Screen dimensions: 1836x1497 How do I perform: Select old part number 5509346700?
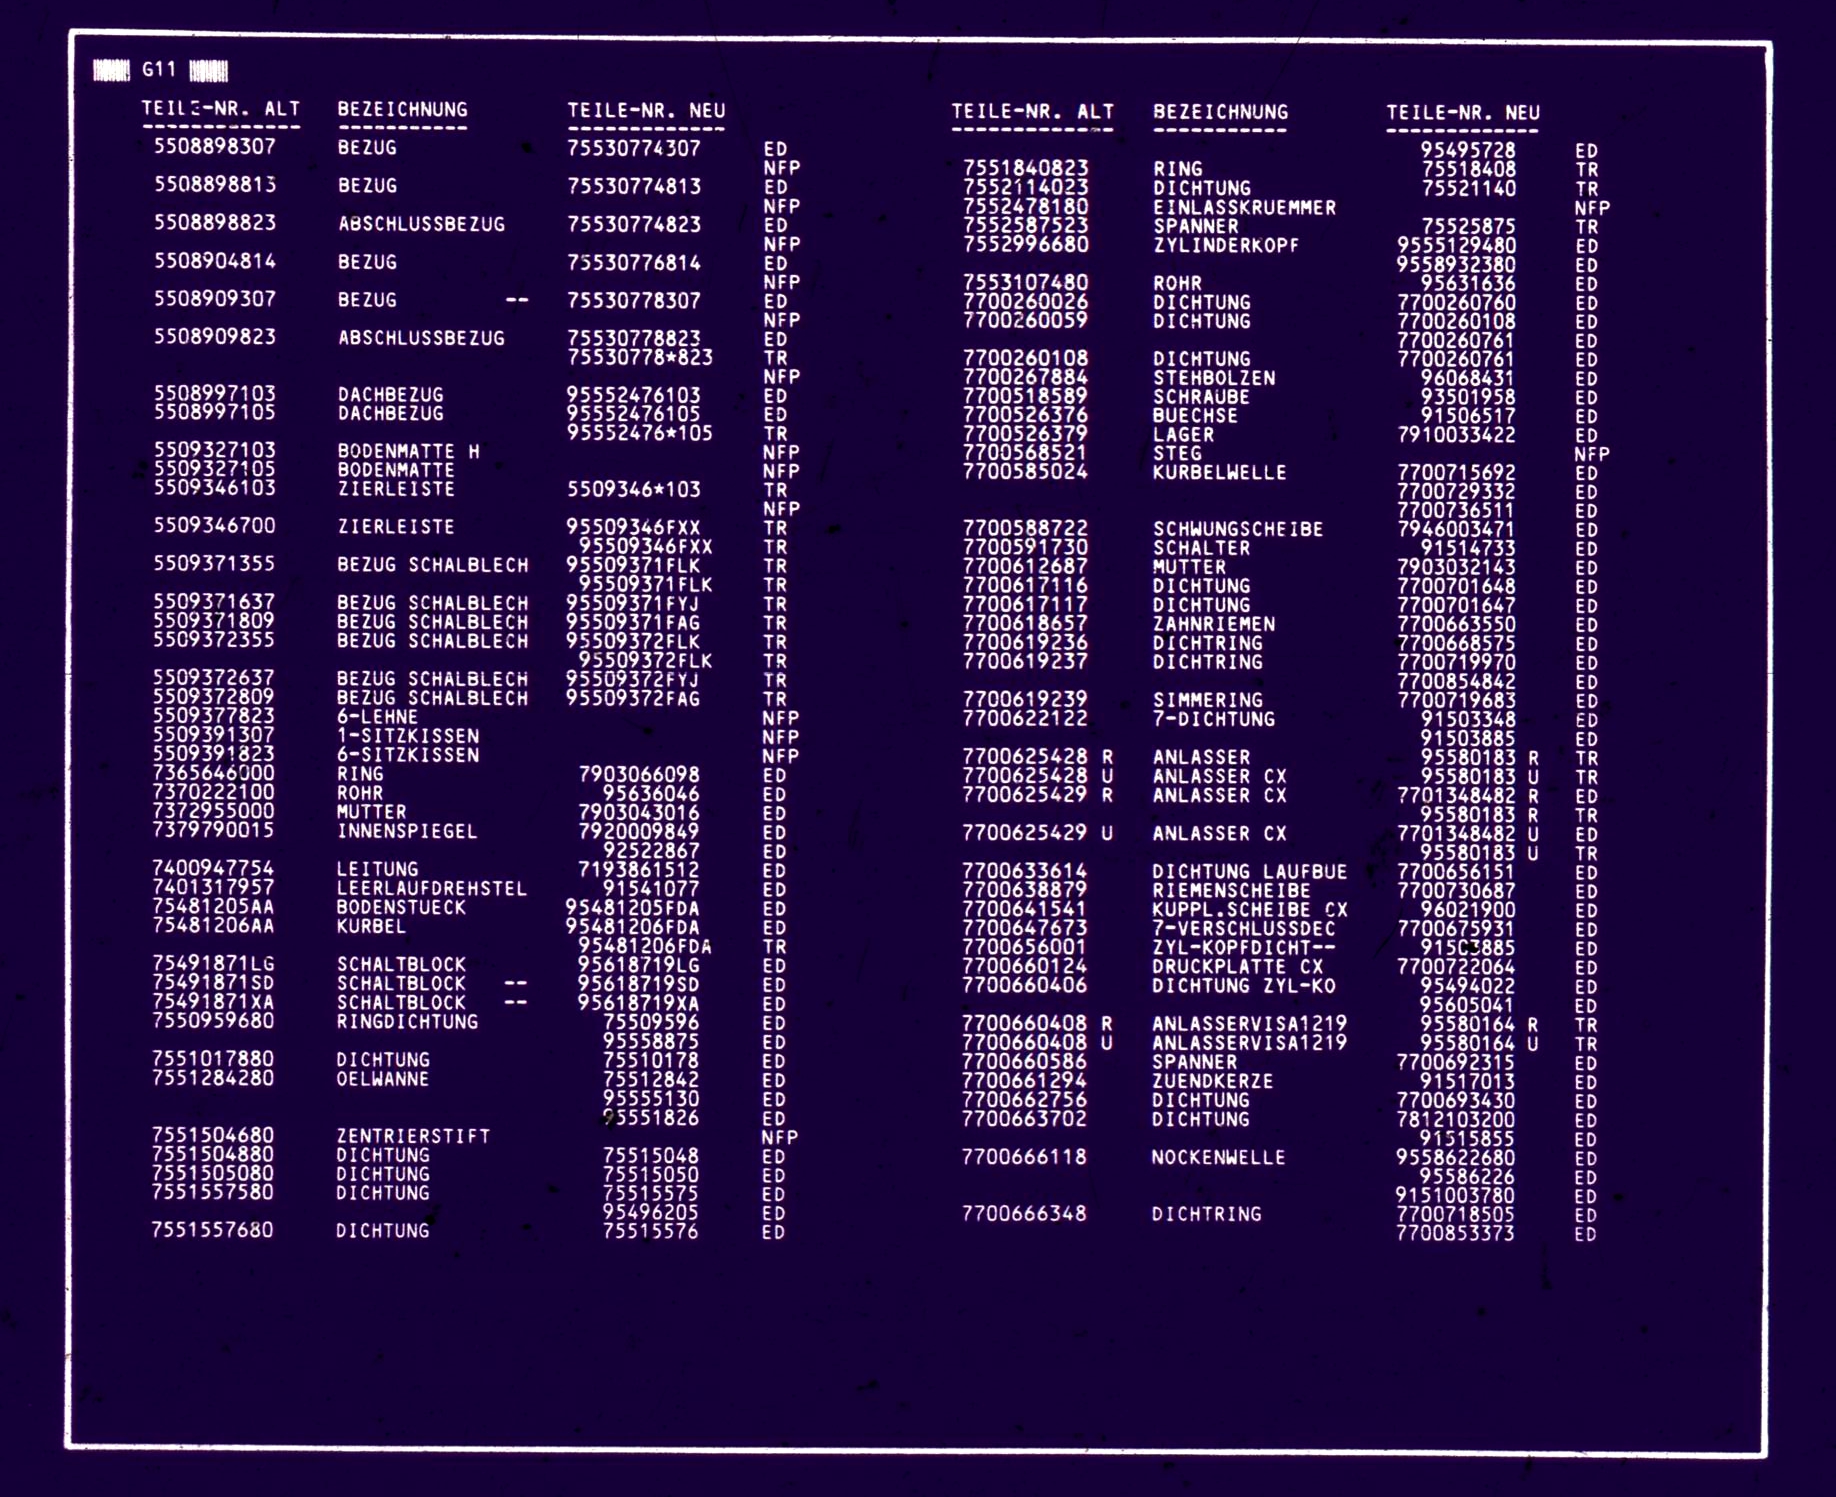pyautogui.click(x=214, y=525)
